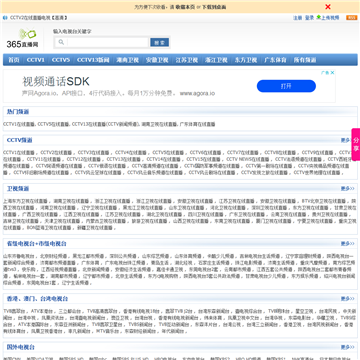Click the small icon before CCTV2在线直播 breadcrumb

[x=5, y=18]
